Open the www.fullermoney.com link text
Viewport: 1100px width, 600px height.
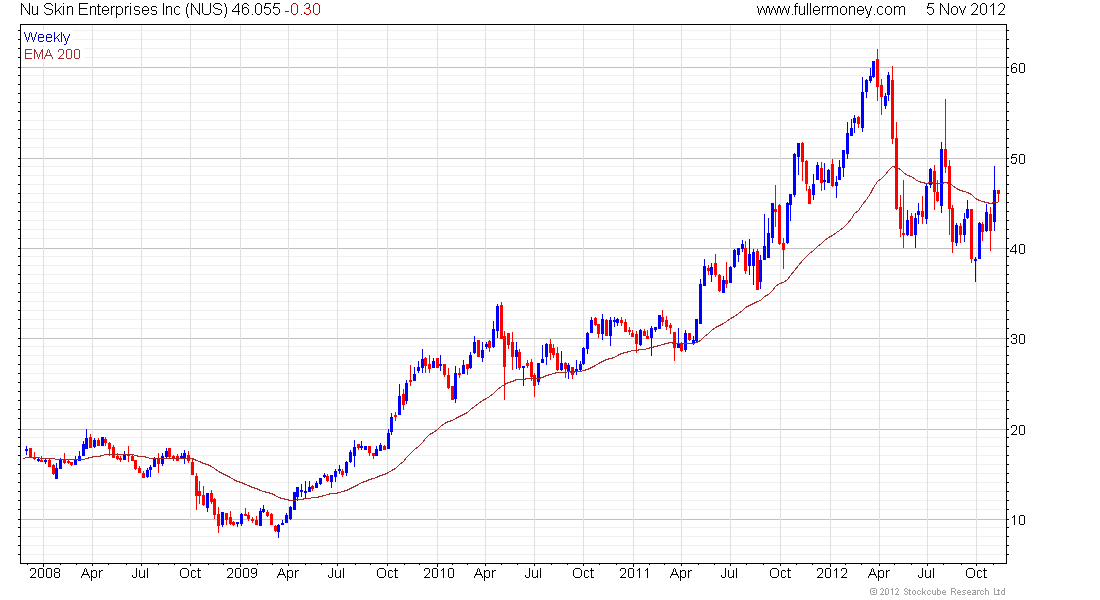click(x=831, y=10)
